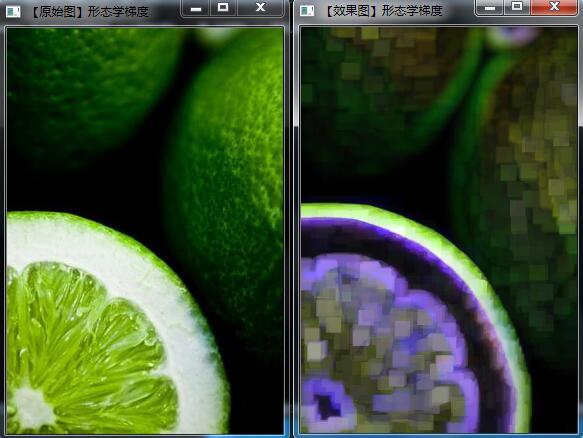This screenshot has height=438, width=583.
Task: Click the original lime image in 【原始图】 window
Action: 145,231
